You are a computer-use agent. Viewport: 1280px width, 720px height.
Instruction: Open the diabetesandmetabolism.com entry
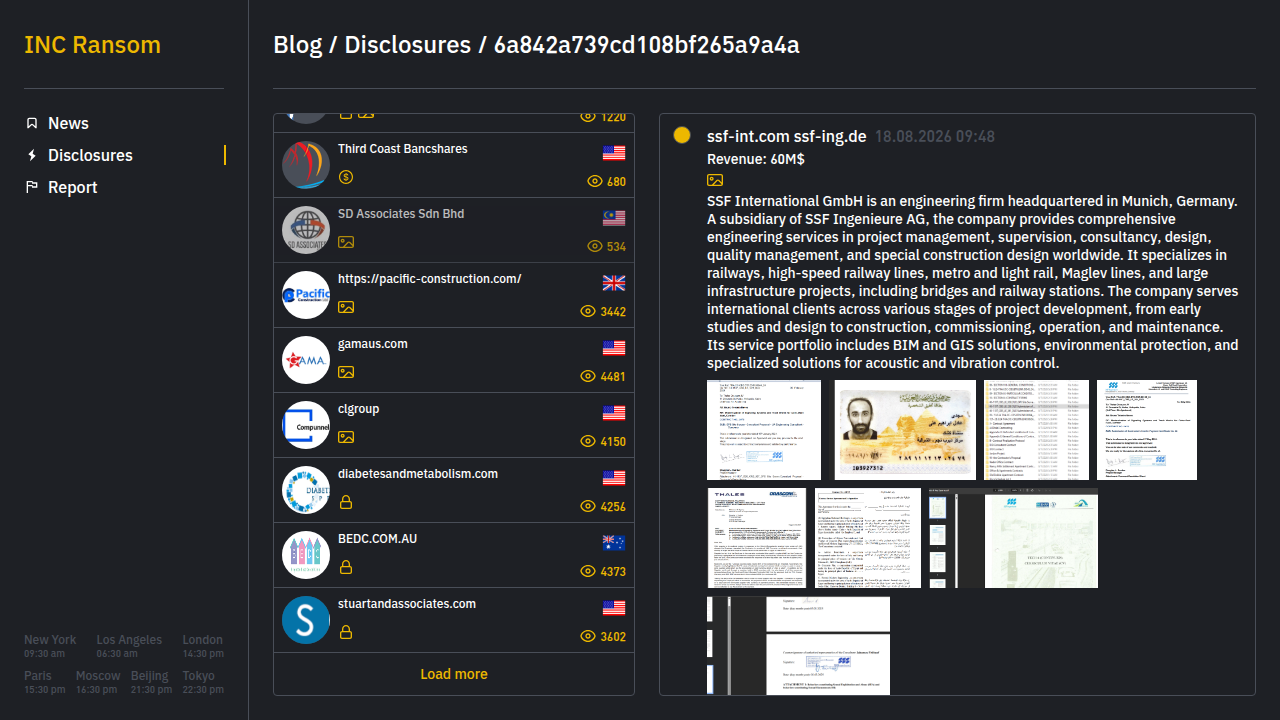click(454, 490)
